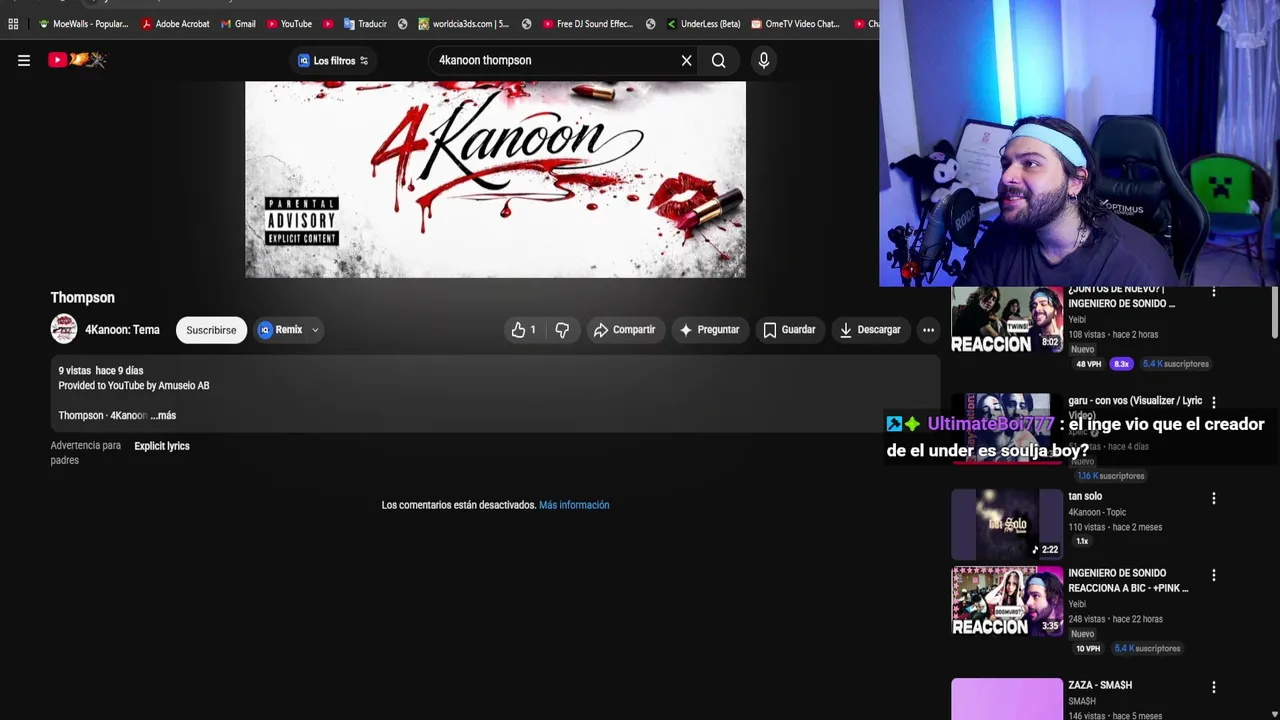Open the YouTube text bookmark

289,24
